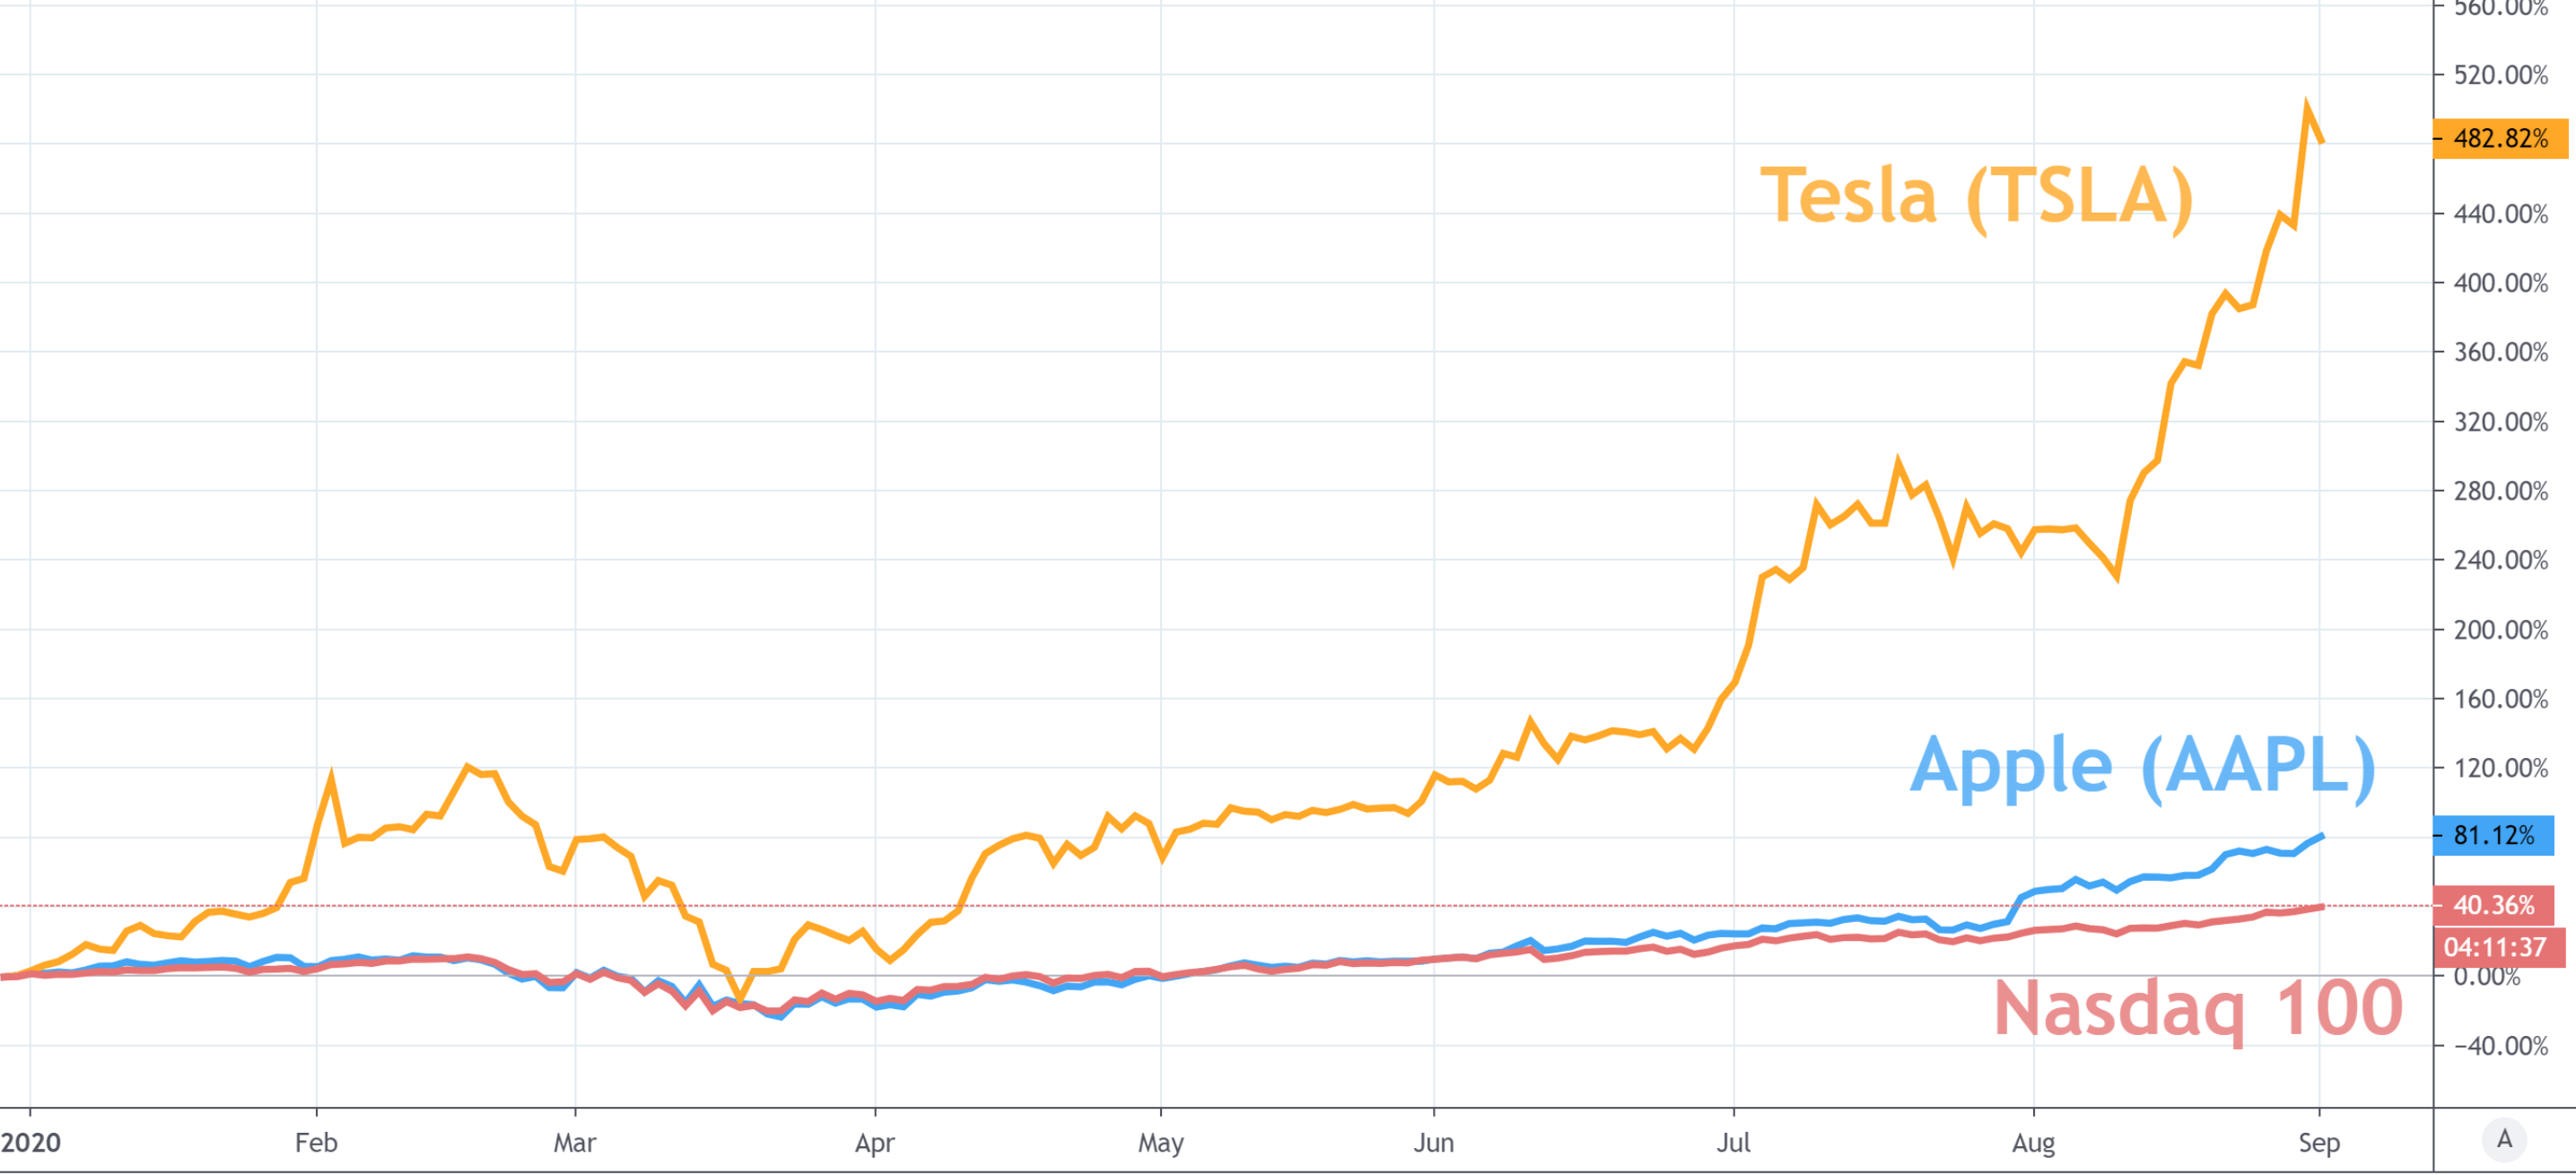Click the 360.00% price axis tick

click(x=2501, y=352)
